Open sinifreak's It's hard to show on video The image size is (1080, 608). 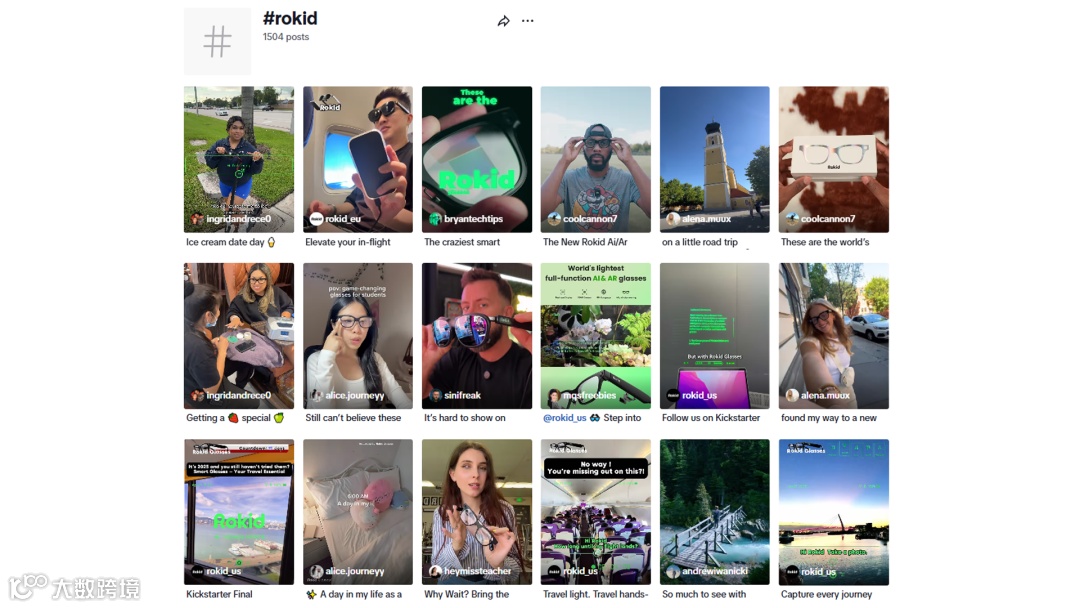(477, 336)
